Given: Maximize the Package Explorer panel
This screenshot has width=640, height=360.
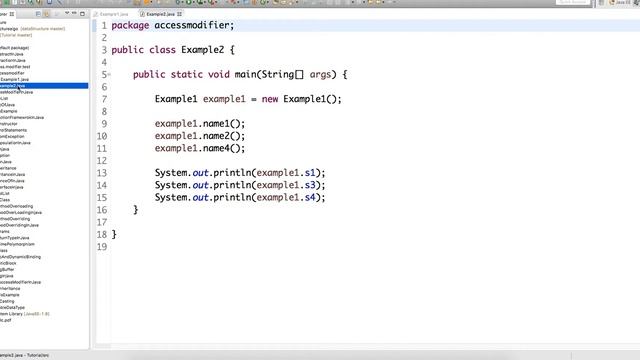Looking at the screenshot, I should [x=82, y=14].
